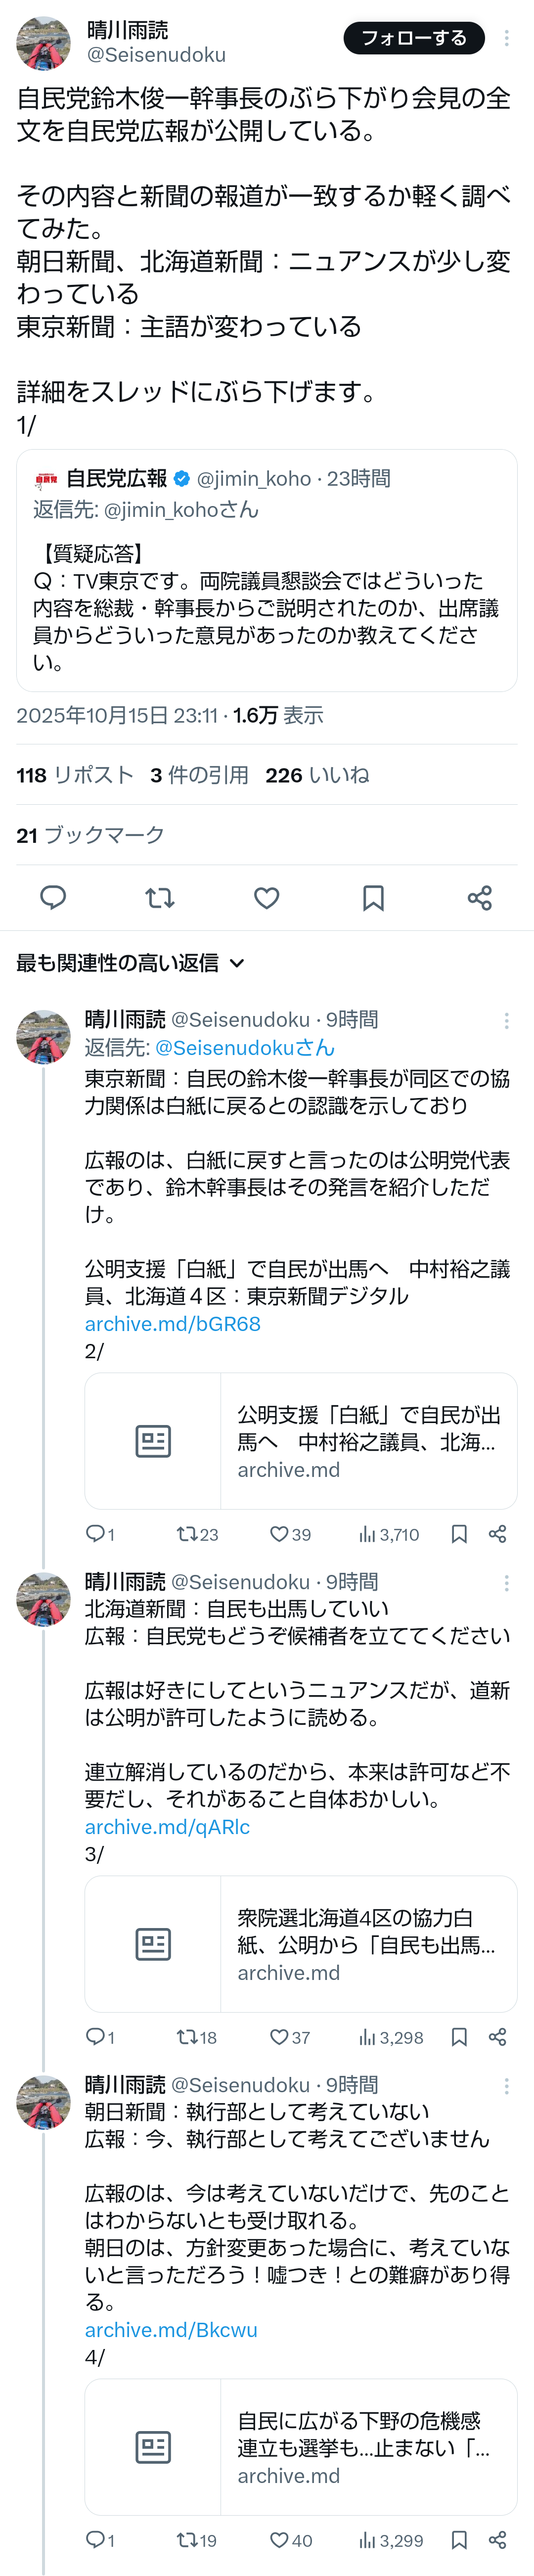
Task: Share the reply numbered 2/
Action: point(497,1534)
